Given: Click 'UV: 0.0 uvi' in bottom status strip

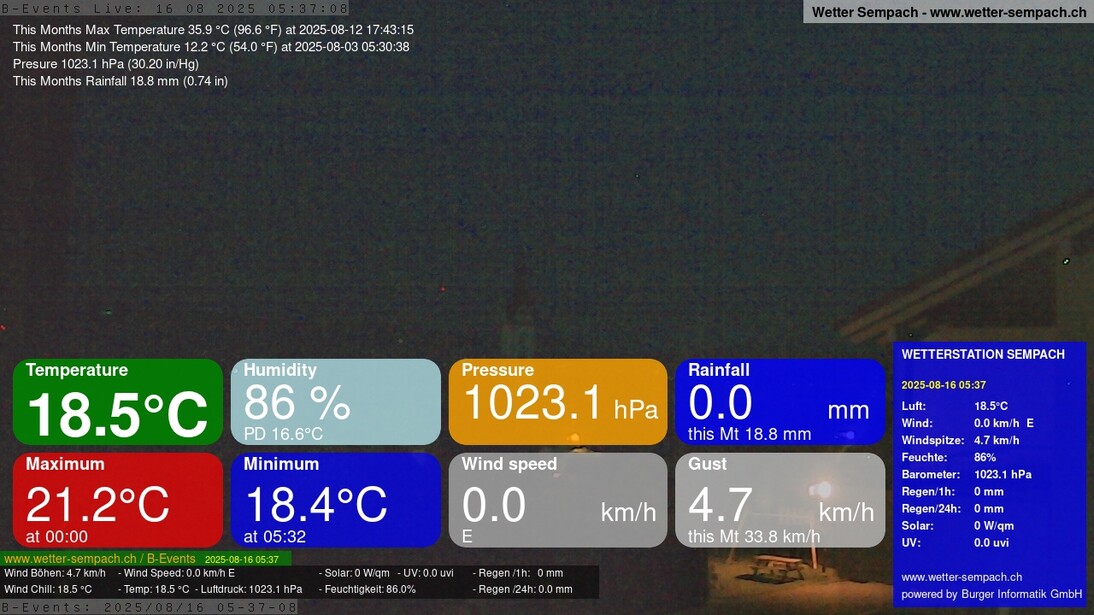Looking at the screenshot, I should 428,573.
